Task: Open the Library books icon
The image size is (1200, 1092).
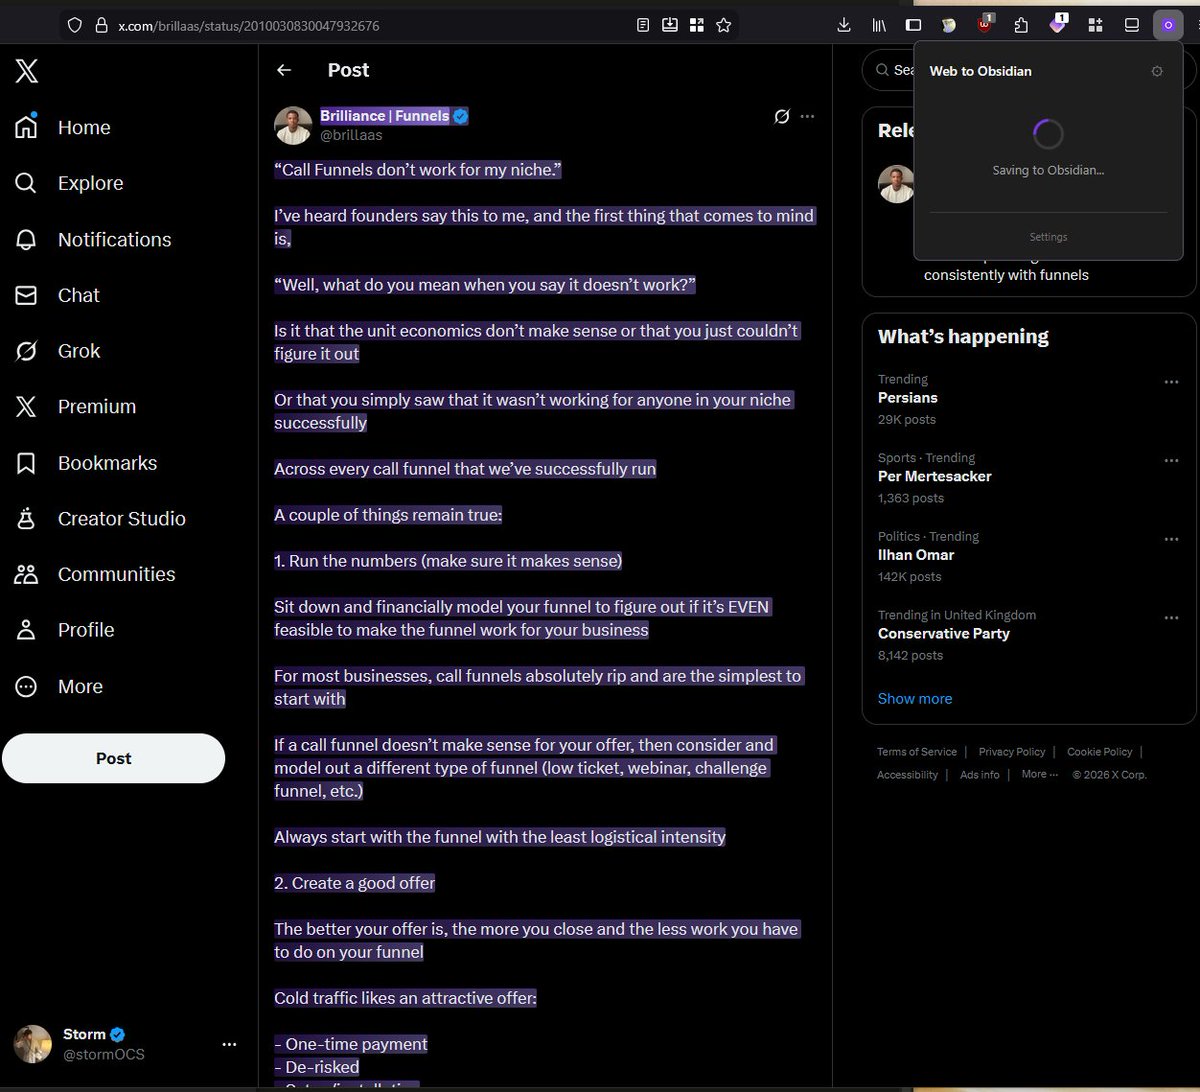Action: coord(879,25)
